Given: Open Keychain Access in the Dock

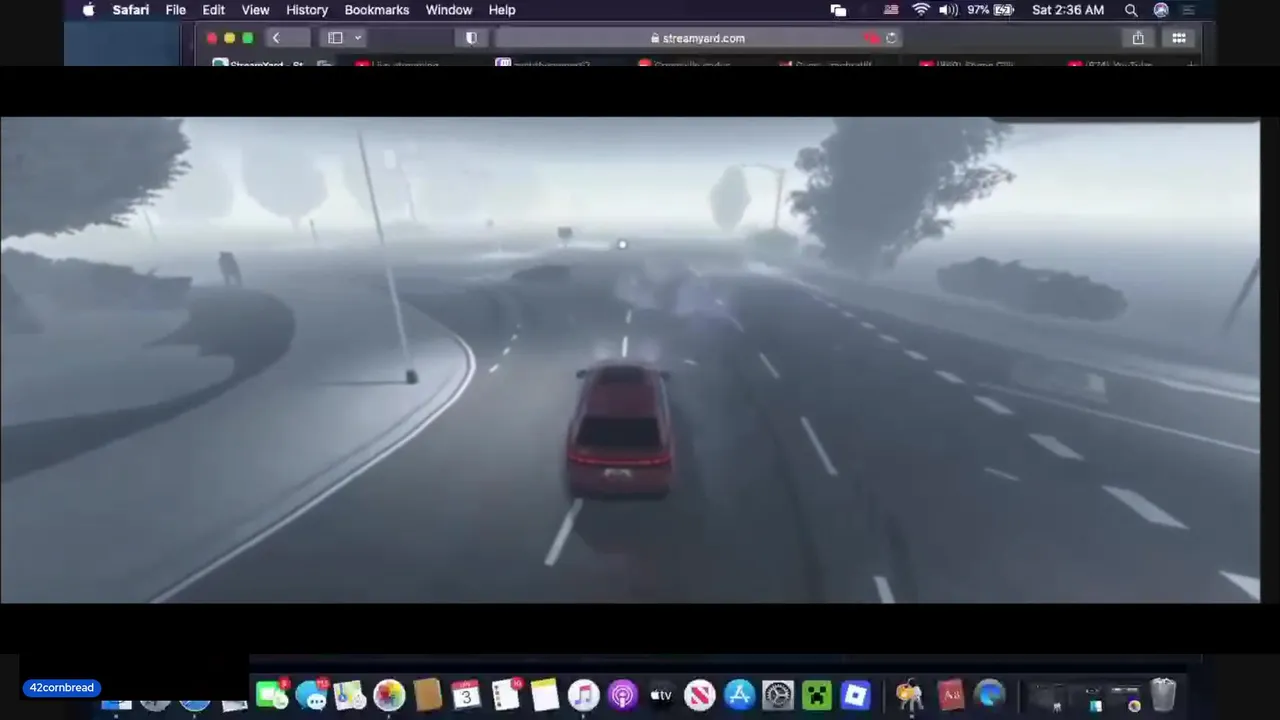Looking at the screenshot, I should coord(909,694).
